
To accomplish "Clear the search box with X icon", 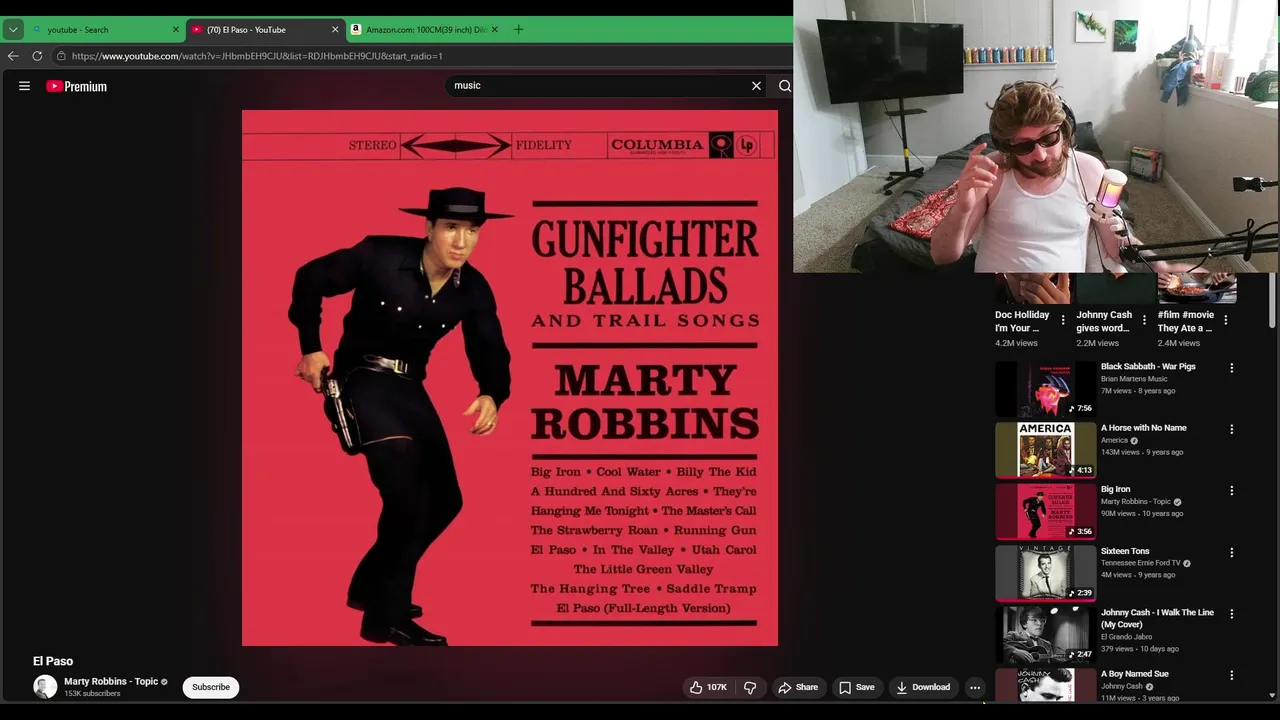I will coord(756,86).
